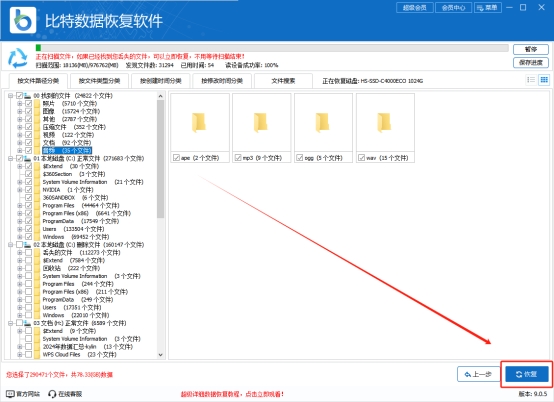This screenshot has width=554, height=402.
Task: Click the circular recycle arrows scanning icon
Action: pos(17,58)
